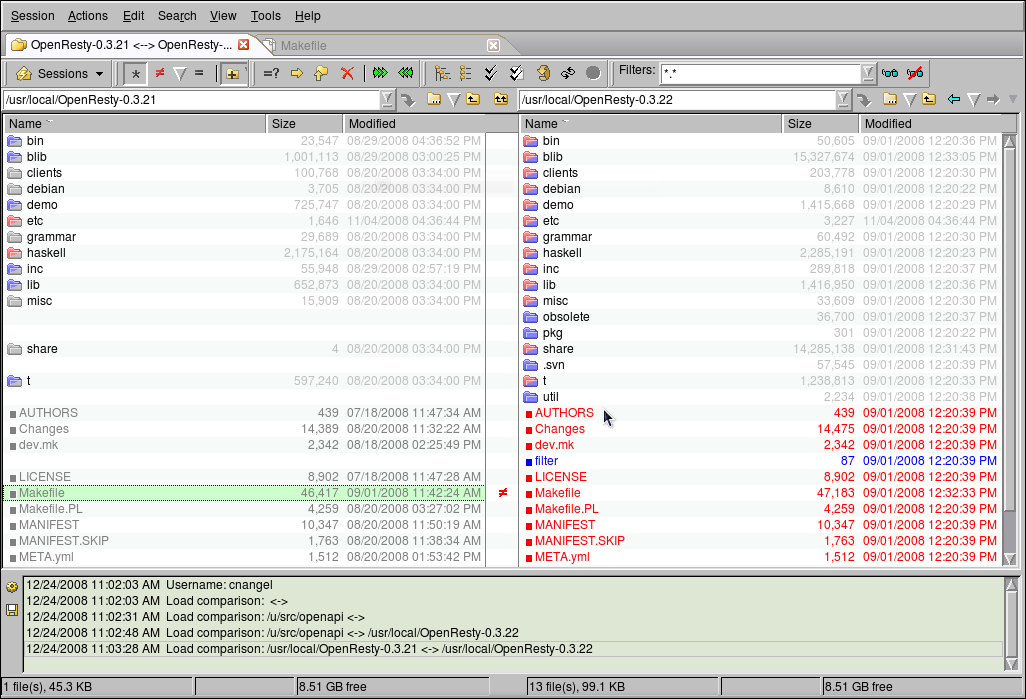1026x699 pixels.
Task: Click the cyan Back arrow icon
Action: tap(953, 99)
